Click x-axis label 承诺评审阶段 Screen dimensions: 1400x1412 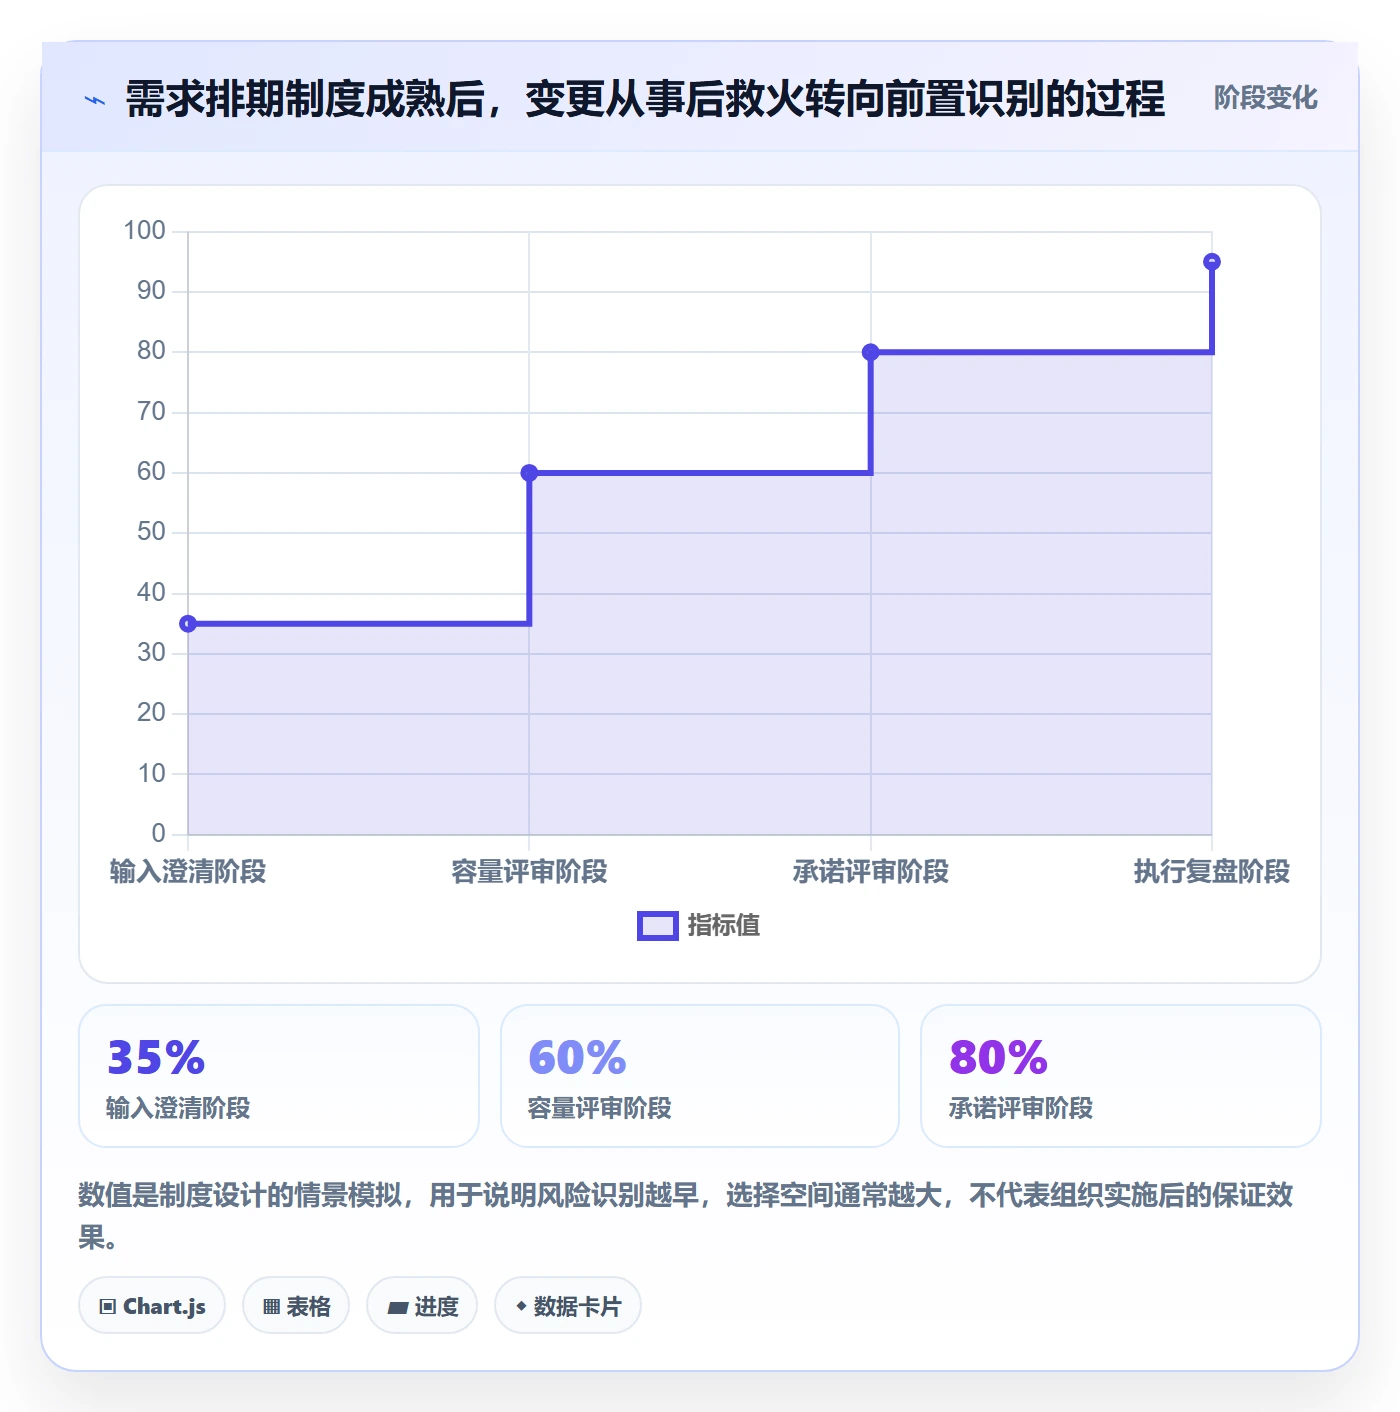point(871,872)
